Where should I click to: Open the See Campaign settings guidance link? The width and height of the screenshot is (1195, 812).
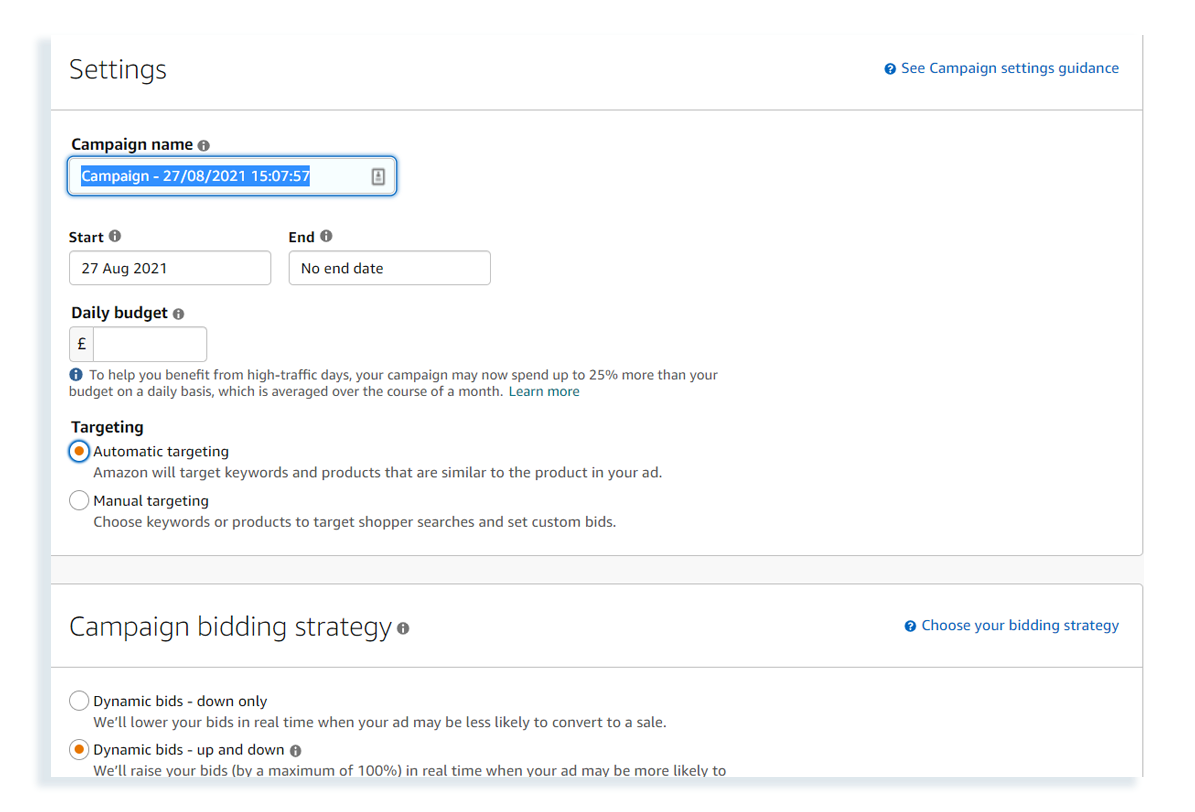[x=1009, y=68]
